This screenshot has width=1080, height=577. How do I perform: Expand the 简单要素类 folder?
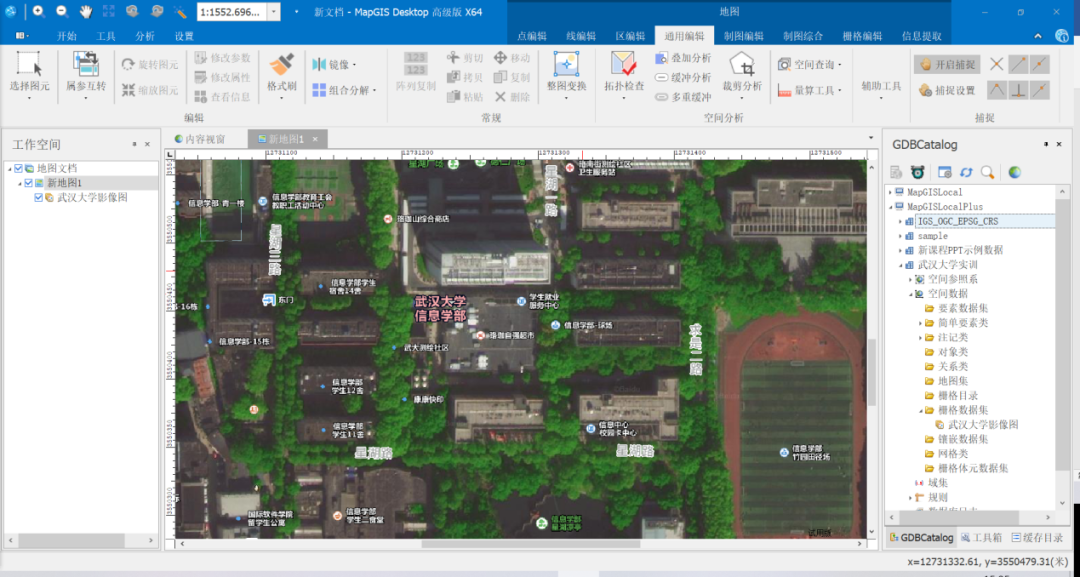920,323
